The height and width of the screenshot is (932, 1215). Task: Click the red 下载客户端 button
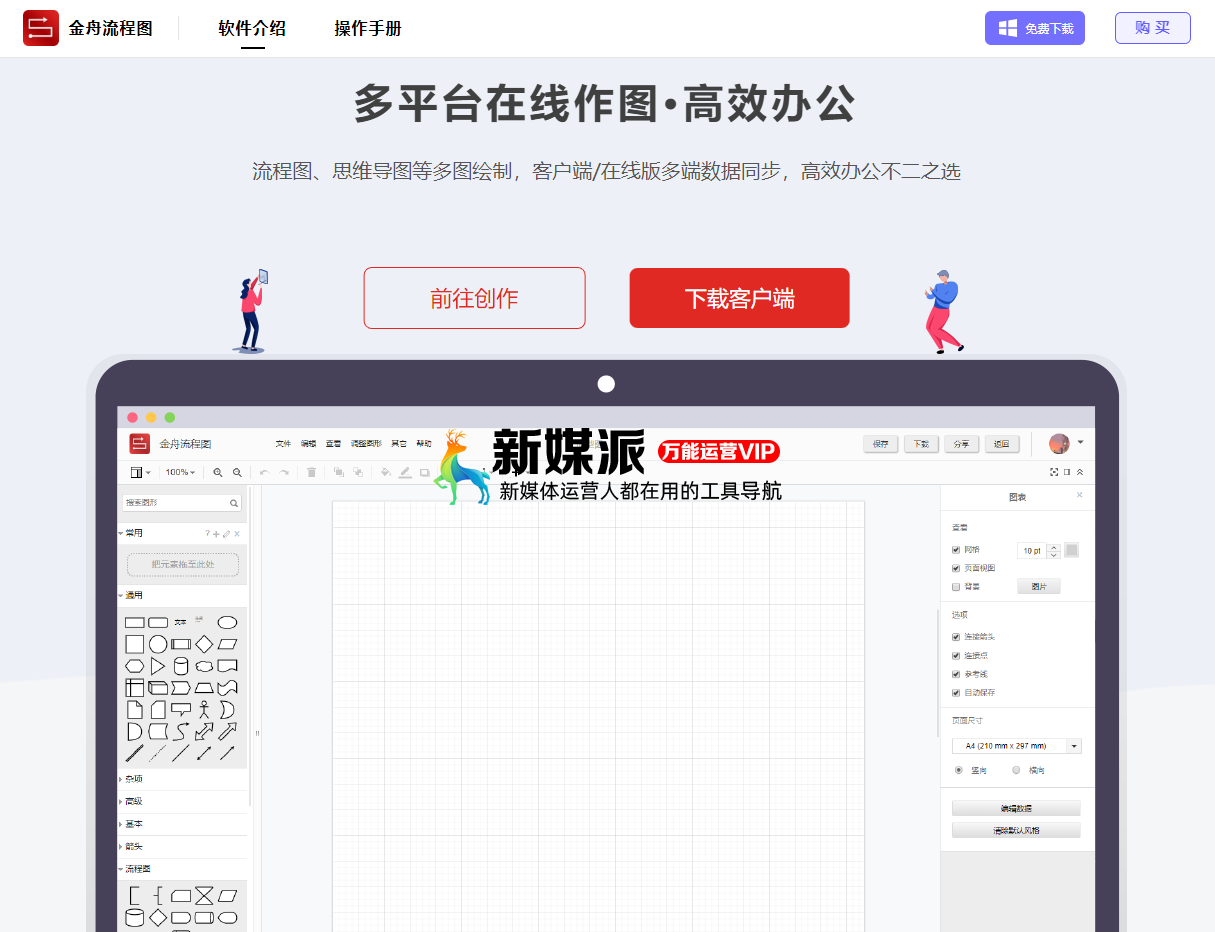(739, 298)
